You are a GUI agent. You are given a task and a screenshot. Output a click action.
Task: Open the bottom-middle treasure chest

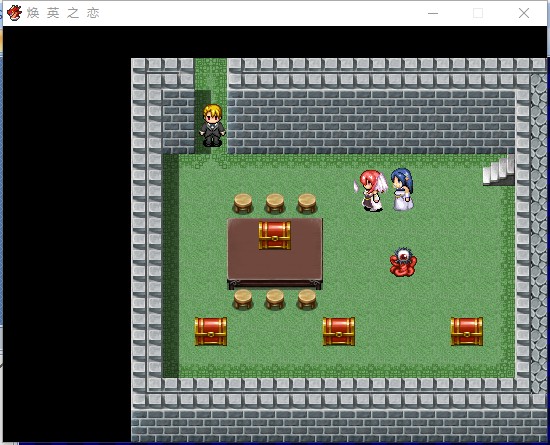(x=339, y=331)
